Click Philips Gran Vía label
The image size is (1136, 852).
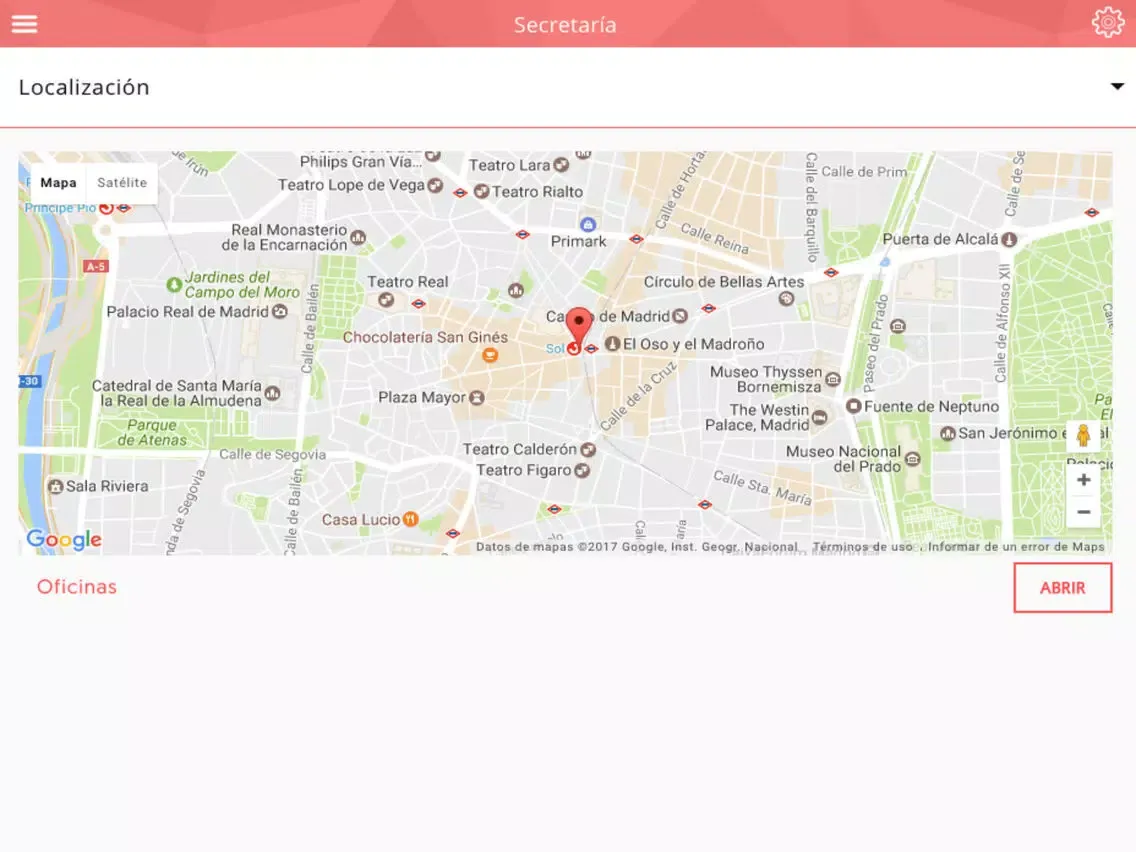(x=361, y=162)
